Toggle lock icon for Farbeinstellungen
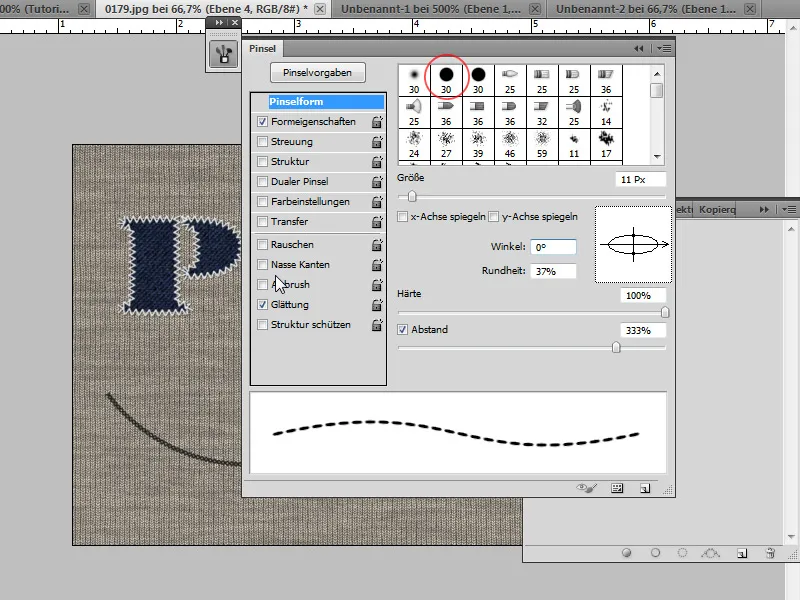 click(x=377, y=202)
